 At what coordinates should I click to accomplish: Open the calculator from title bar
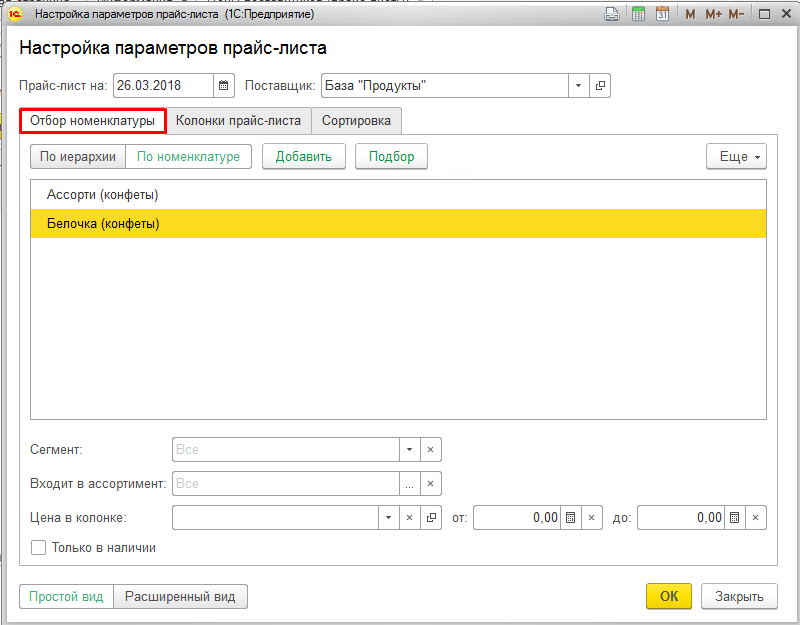(638, 14)
